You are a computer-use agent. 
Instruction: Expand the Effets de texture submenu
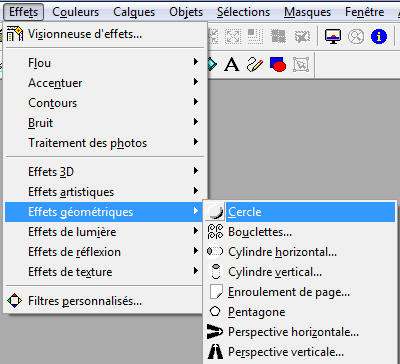(x=104, y=272)
